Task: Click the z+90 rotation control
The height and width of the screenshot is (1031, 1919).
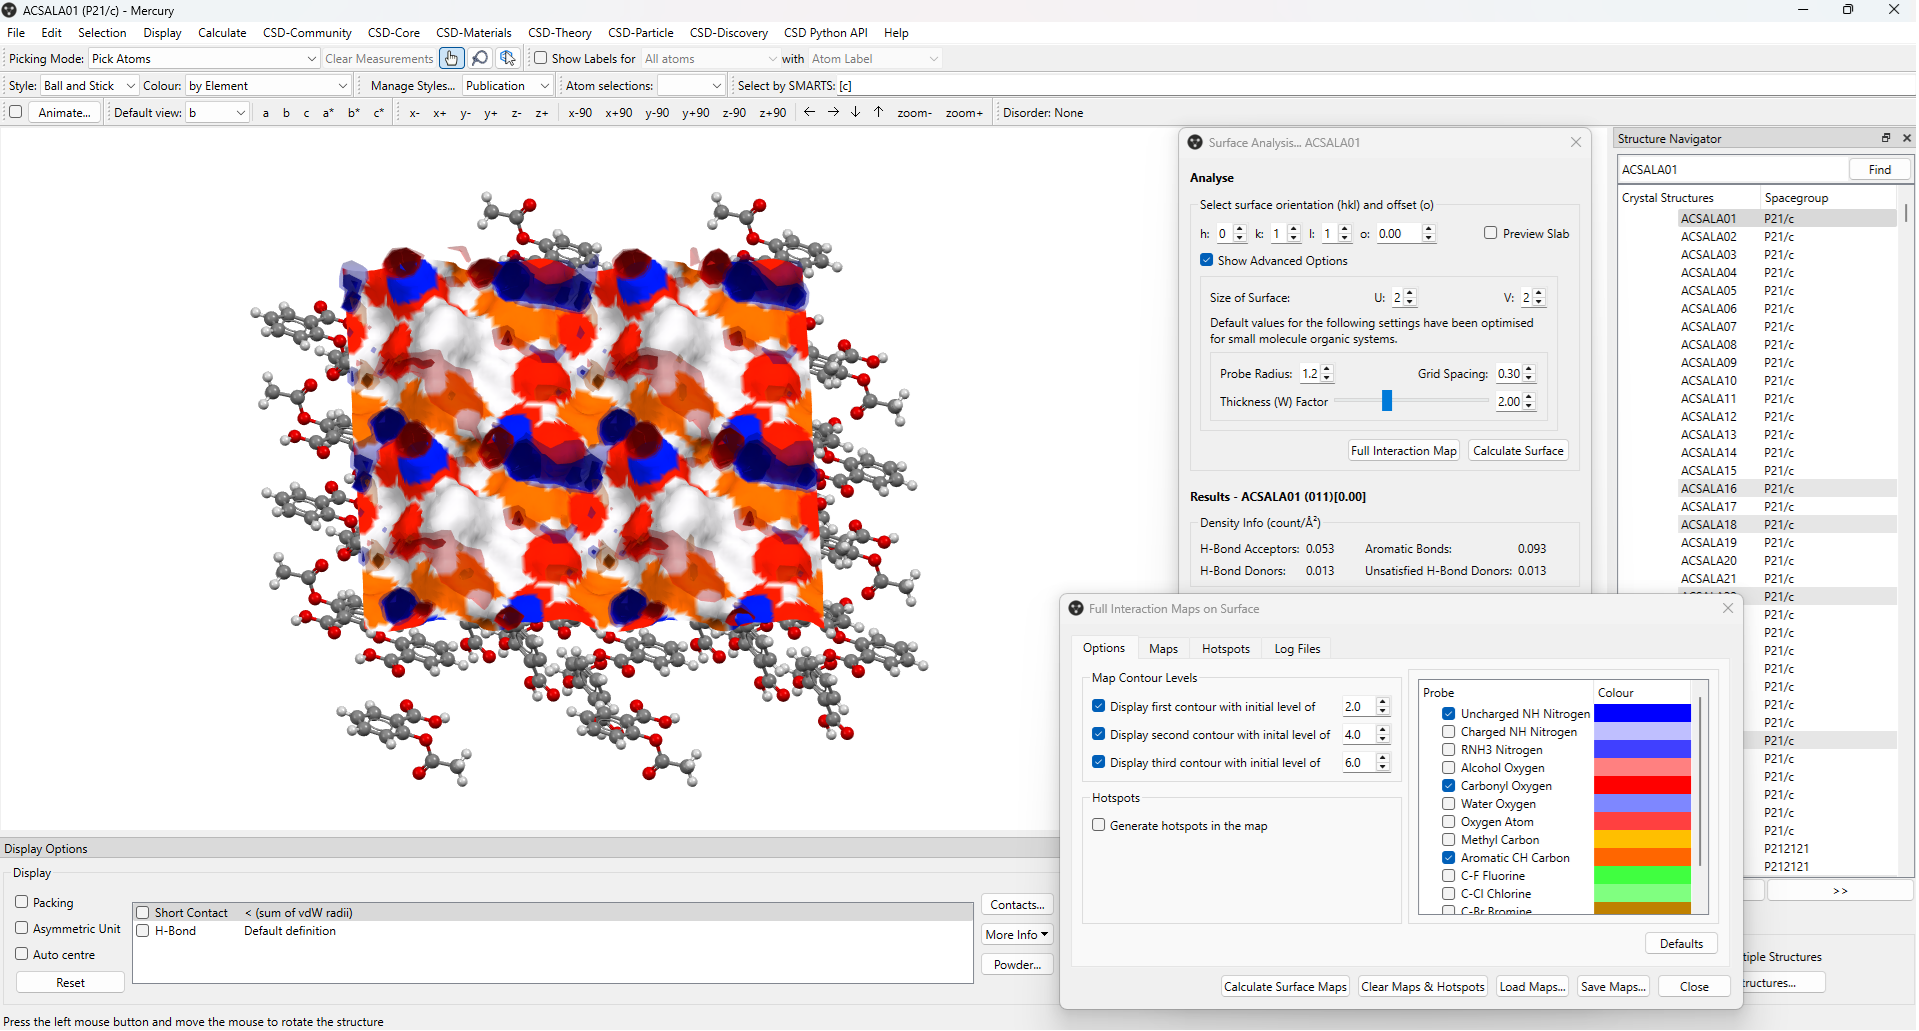Action: [772, 112]
